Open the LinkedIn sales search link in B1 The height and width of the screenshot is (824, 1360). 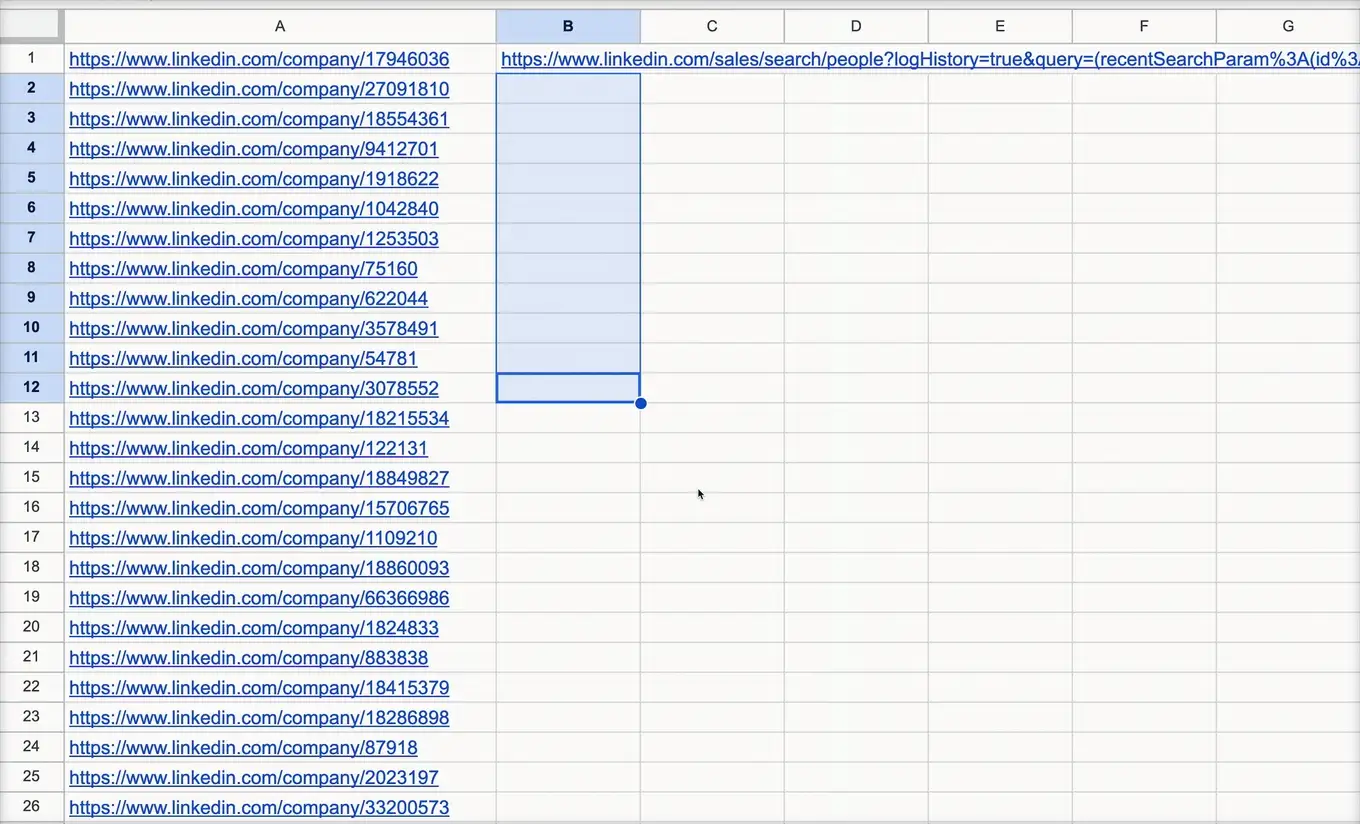[x=930, y=59]
